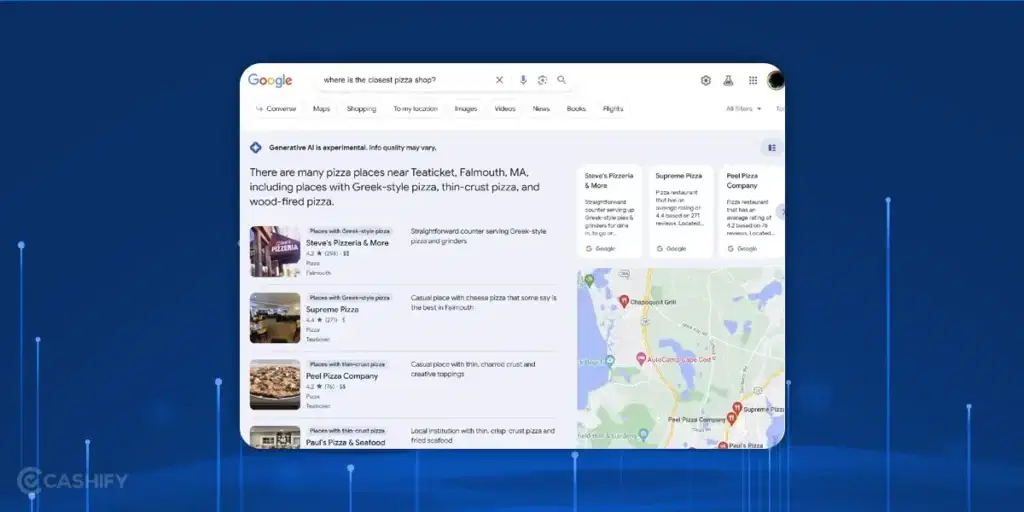Viewport: 1024px width, 512px height.
Task: Select the Converse chip
Action: pyautogui.click(x=276, y=109)
